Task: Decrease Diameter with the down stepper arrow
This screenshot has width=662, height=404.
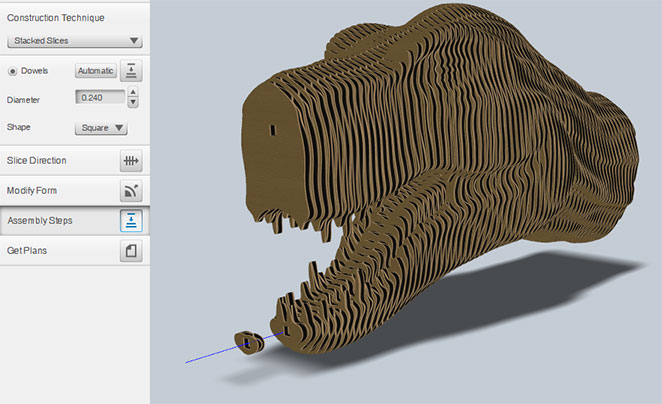Action: (133, 102)
